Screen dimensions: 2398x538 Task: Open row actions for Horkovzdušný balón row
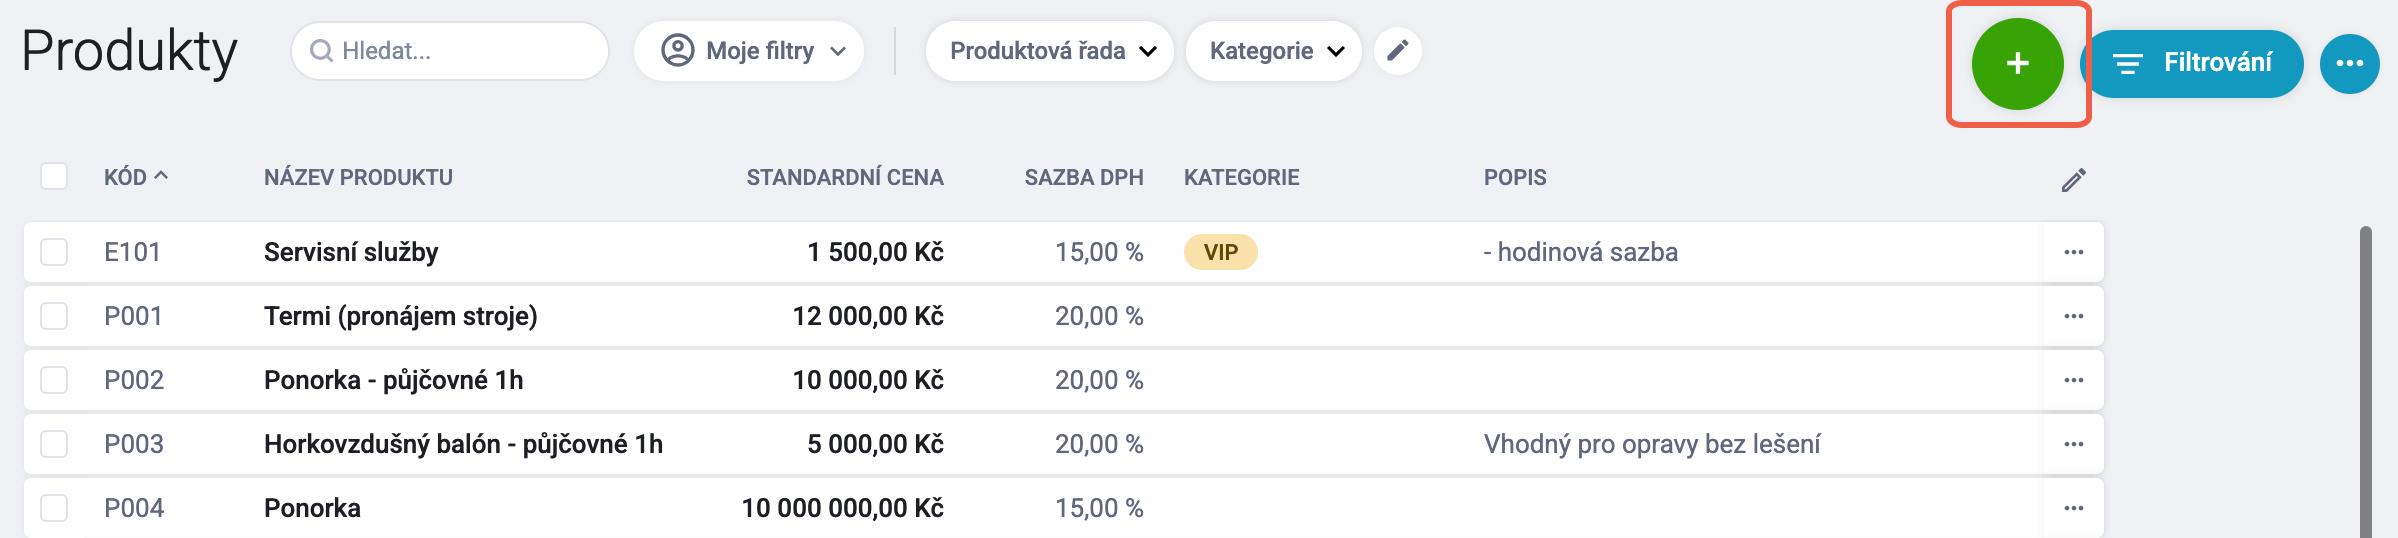2073,444
